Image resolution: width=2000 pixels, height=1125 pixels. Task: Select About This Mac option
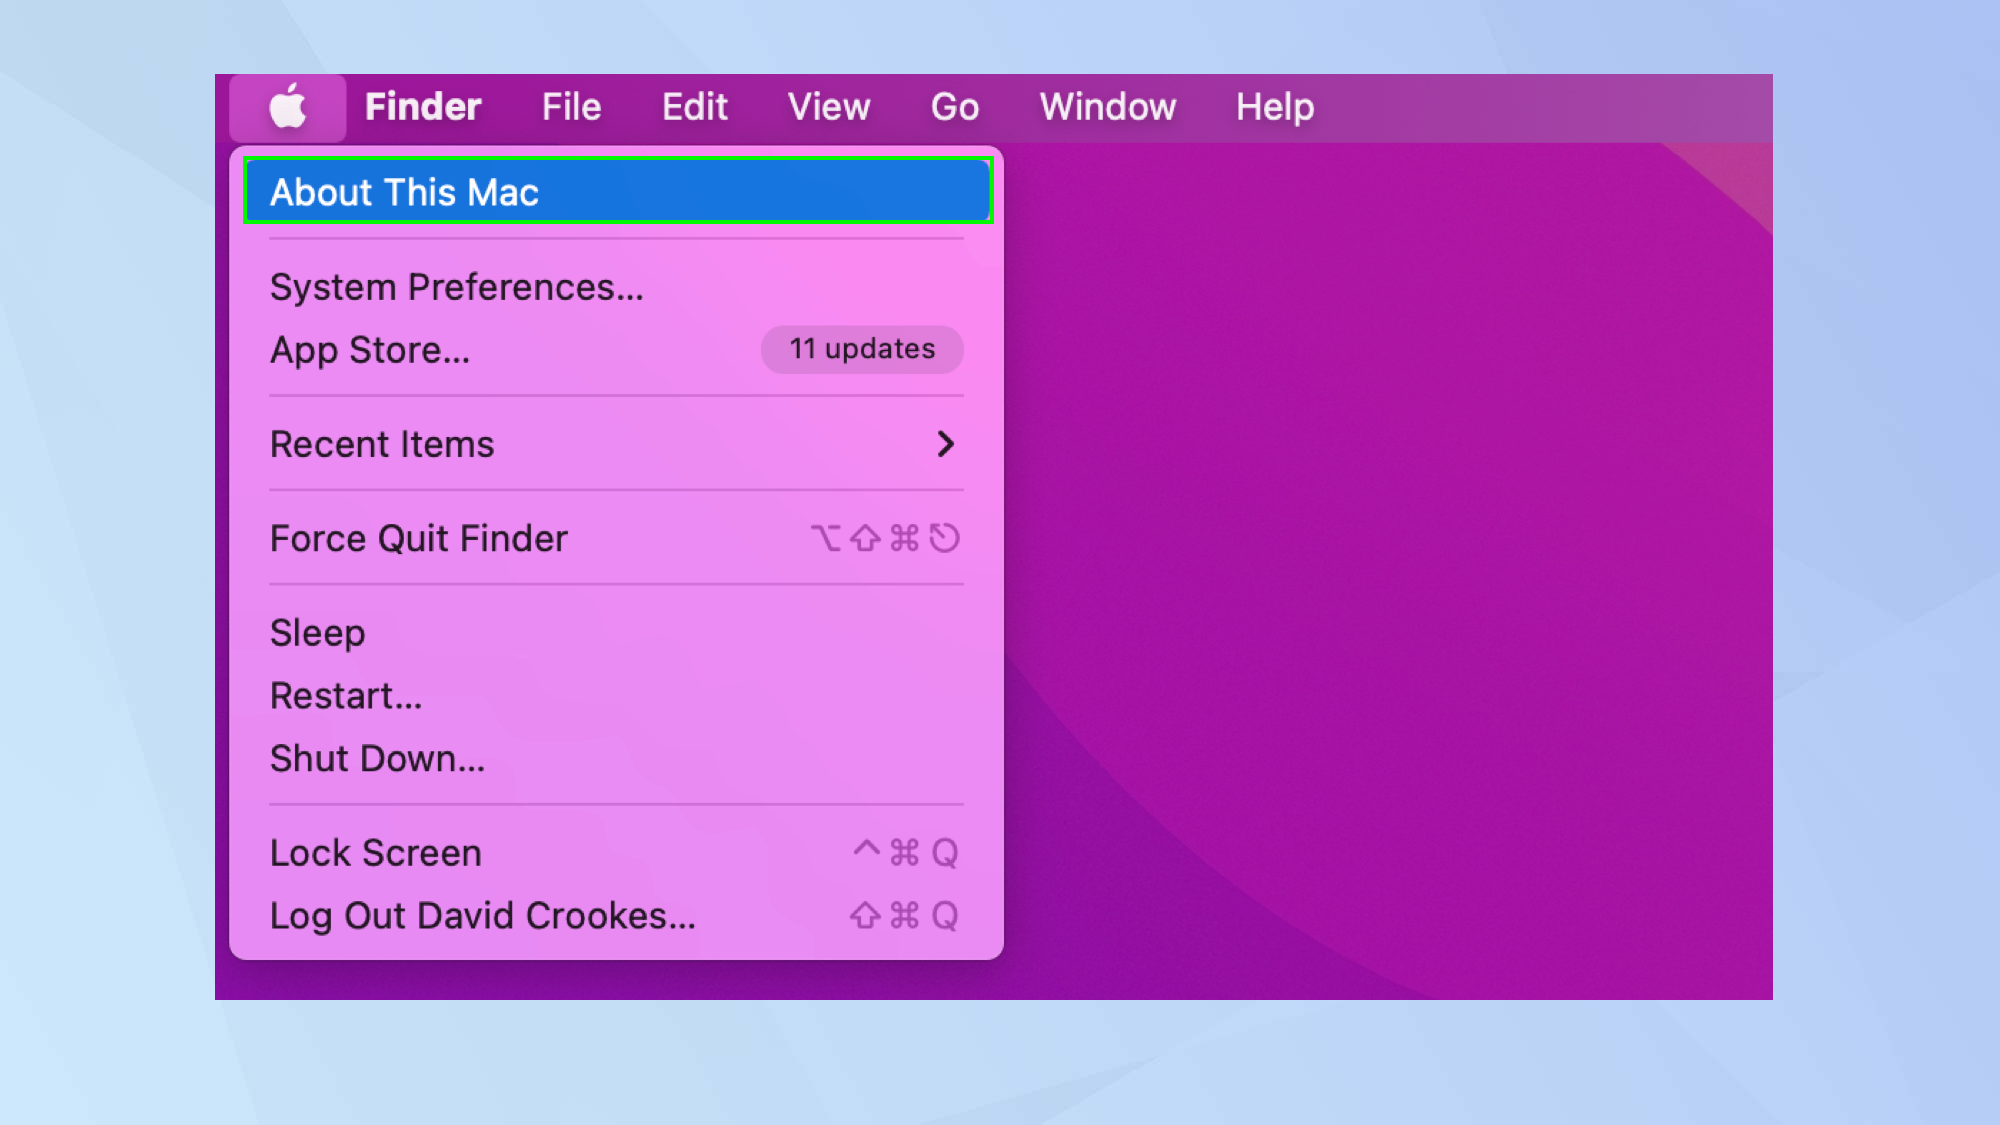click(617, 191)
